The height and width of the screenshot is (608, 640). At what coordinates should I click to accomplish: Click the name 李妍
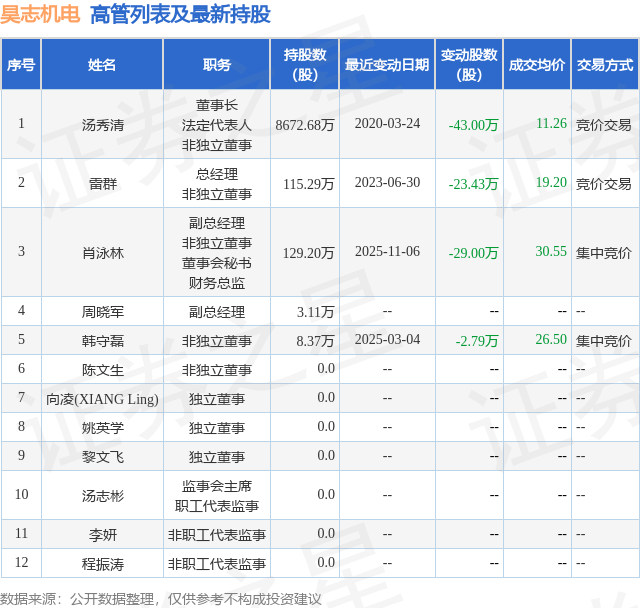pyautogui.click(x=102, y=535)
